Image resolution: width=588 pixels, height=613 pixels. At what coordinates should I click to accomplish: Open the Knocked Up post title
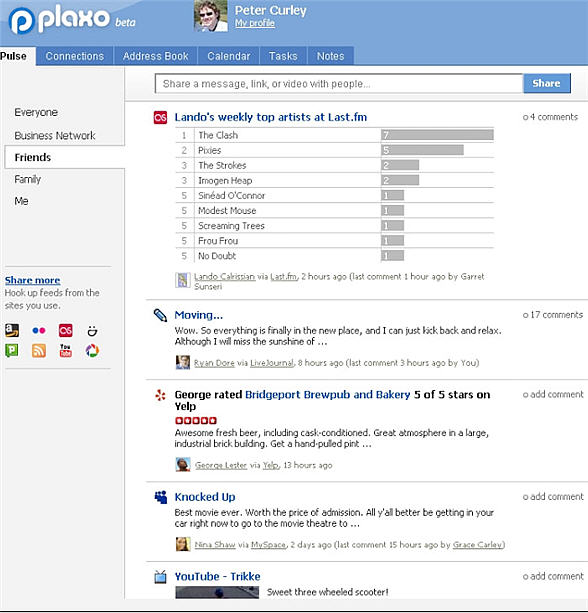pos(205,497)
